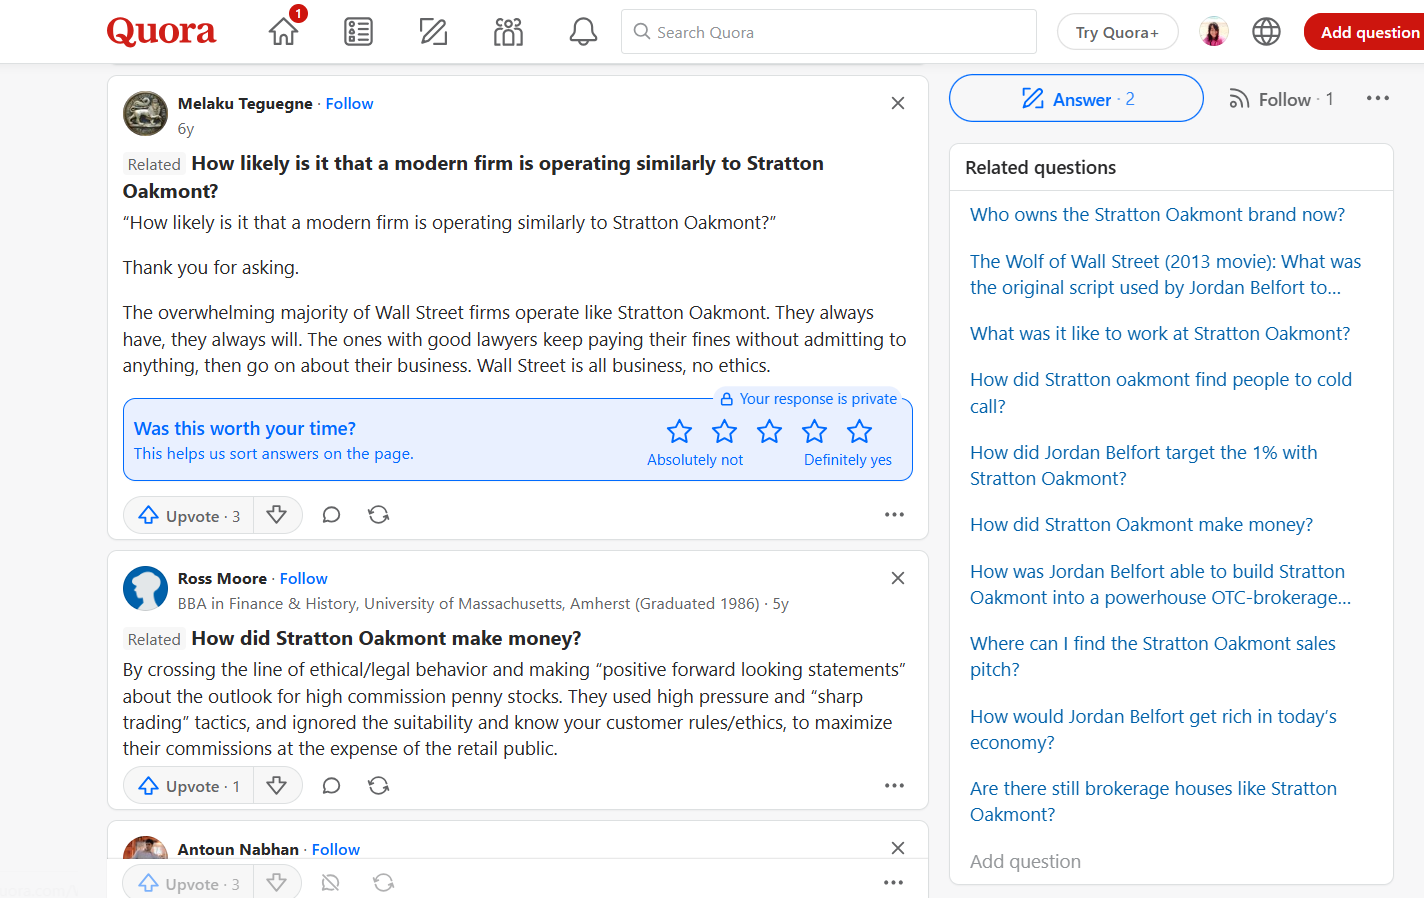Go to Home feed icon
The image size is (1424, 898).
284,32
